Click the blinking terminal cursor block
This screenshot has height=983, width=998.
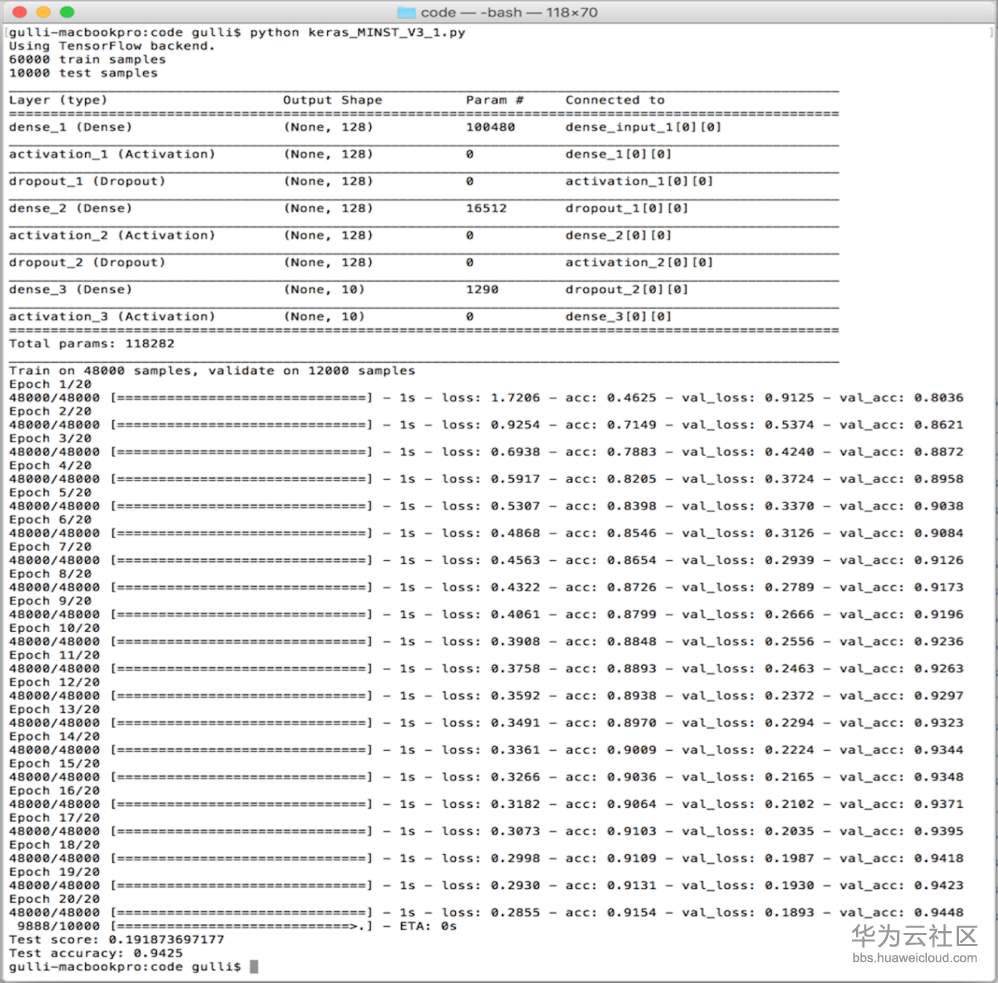point(254,967)
